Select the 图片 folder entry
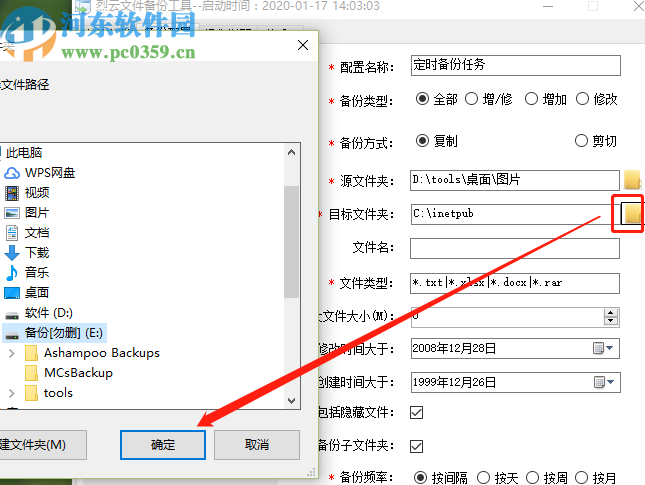645x485 pixels. [27, 213]
